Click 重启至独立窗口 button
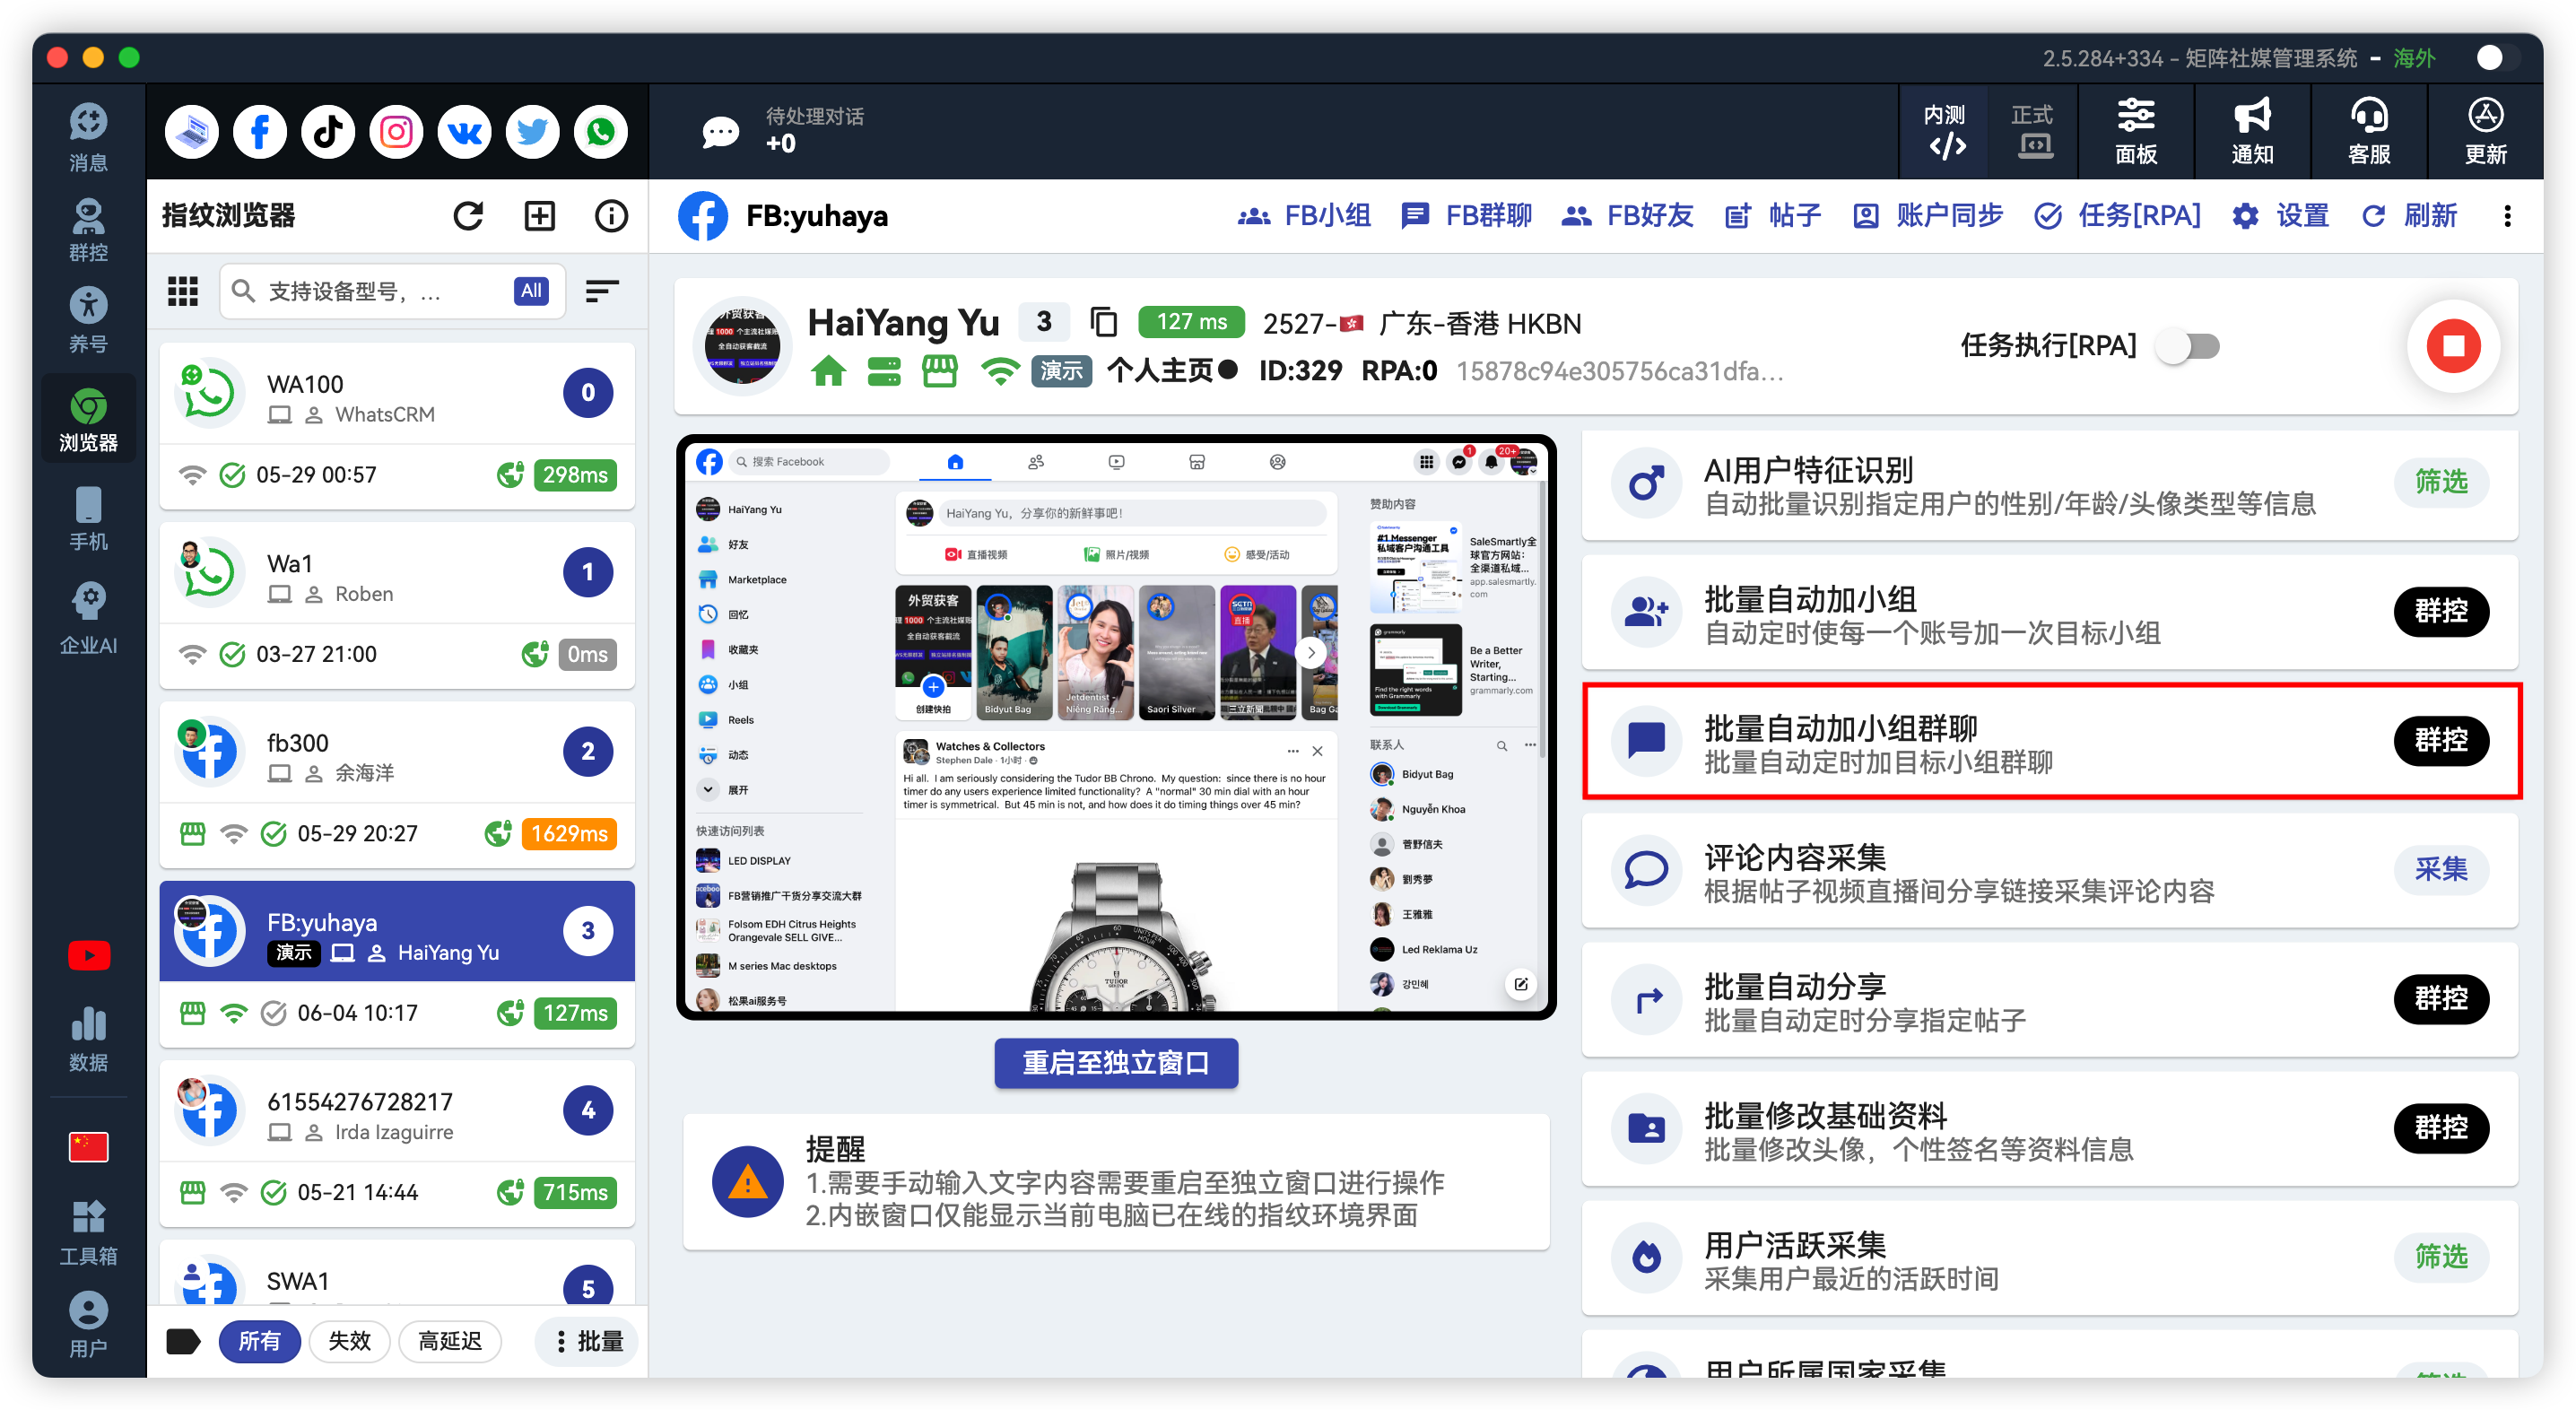 coord(1116,1063)
